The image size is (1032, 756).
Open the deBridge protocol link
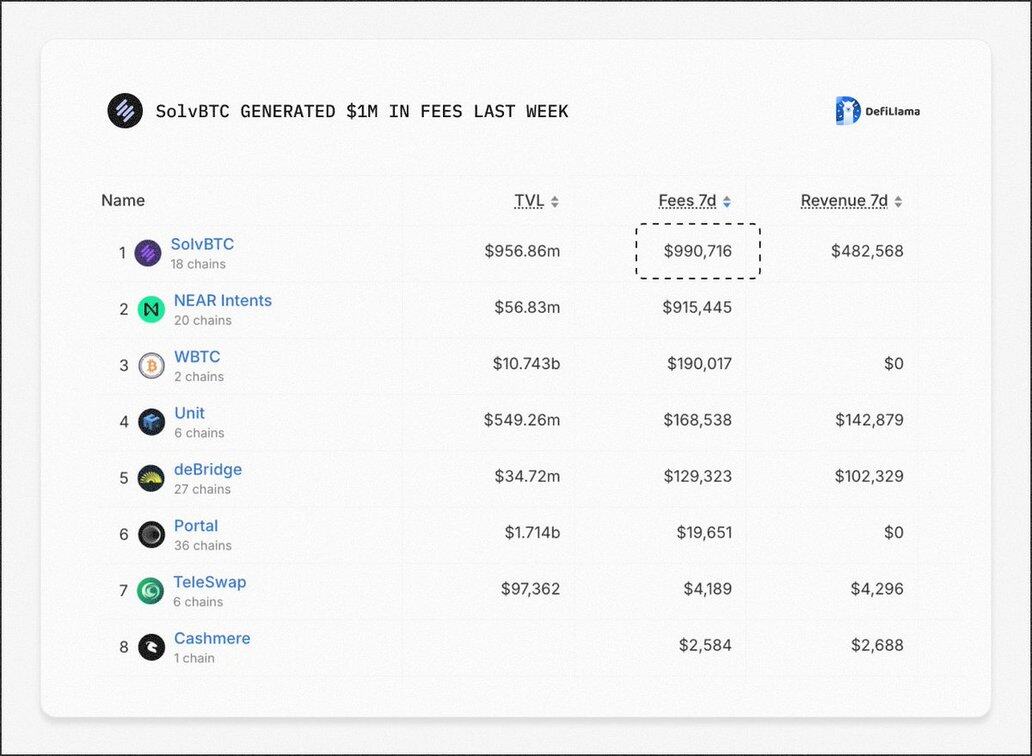point(208,469)
